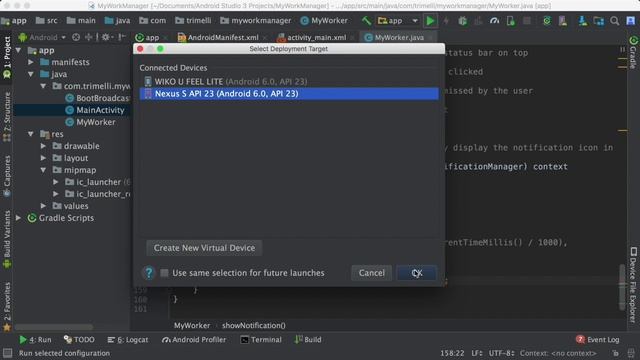
Task: Expand the manifests folder
Action: coord(31,62)
